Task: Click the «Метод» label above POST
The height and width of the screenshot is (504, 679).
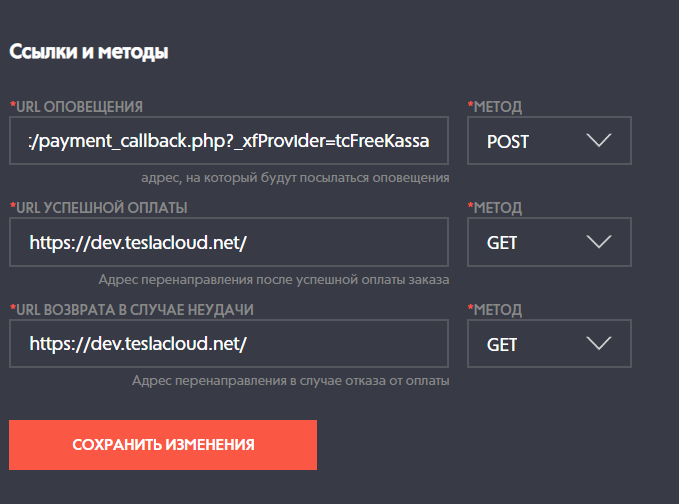Action: (495, 106)
